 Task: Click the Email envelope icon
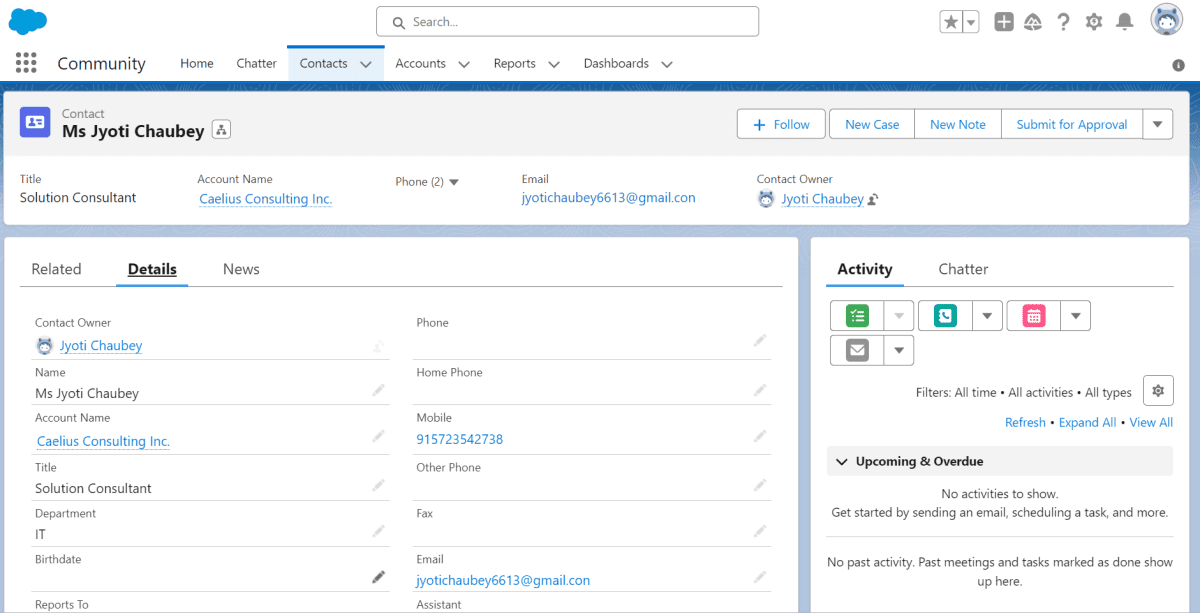click(857, 350)
